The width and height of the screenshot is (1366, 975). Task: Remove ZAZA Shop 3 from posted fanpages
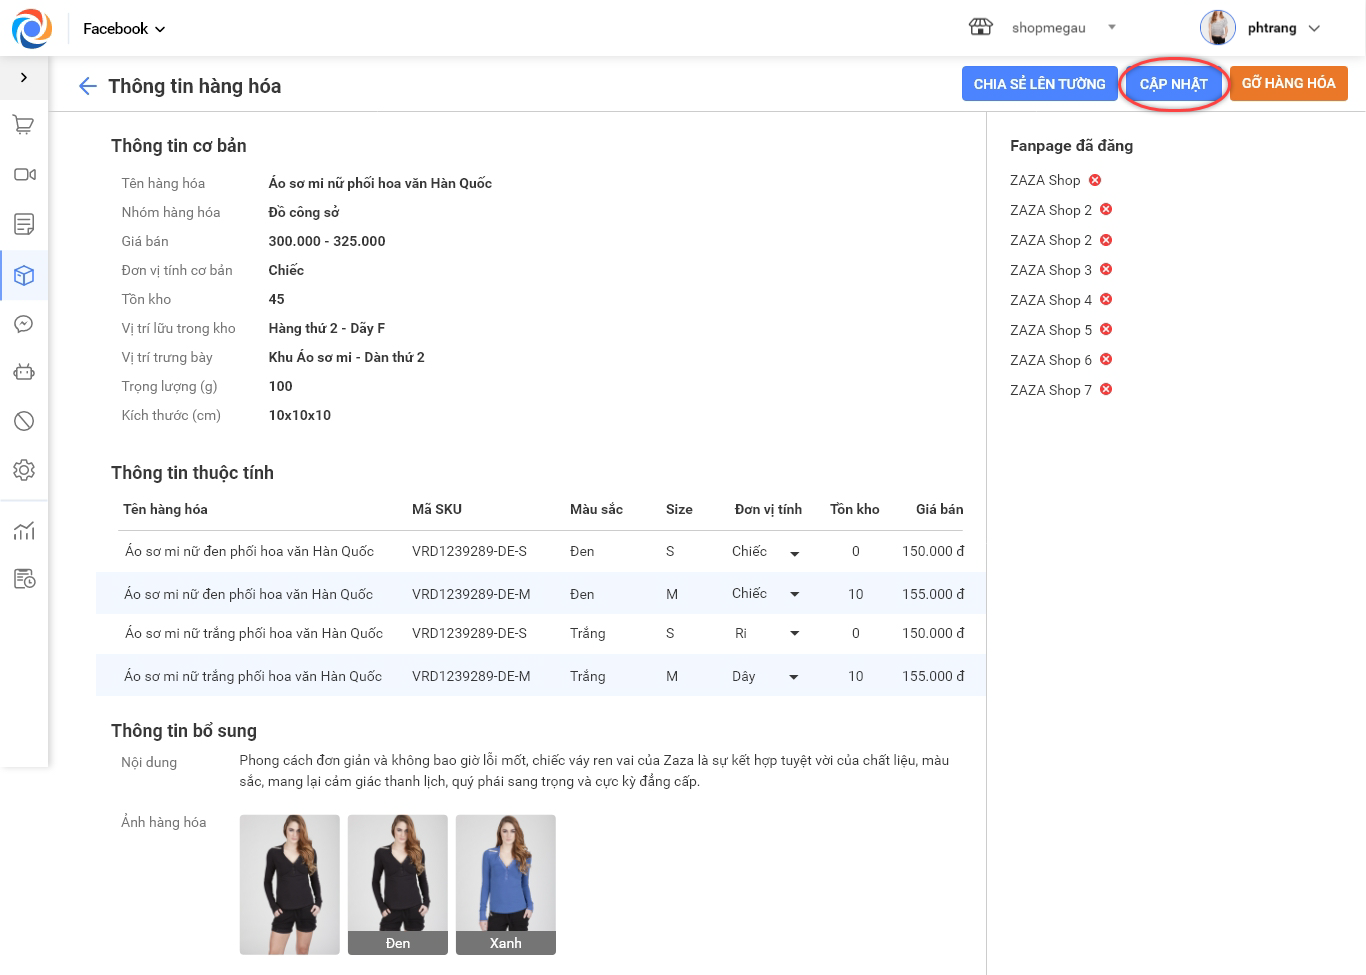point(1106,269)
